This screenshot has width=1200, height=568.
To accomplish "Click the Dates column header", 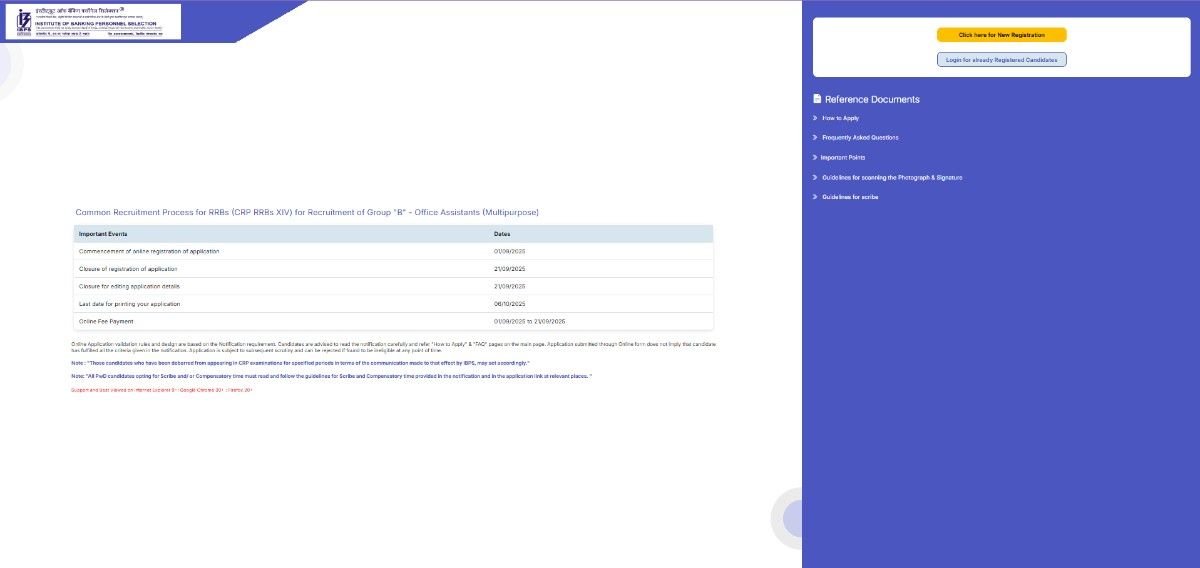I will (x=502, y=234).
